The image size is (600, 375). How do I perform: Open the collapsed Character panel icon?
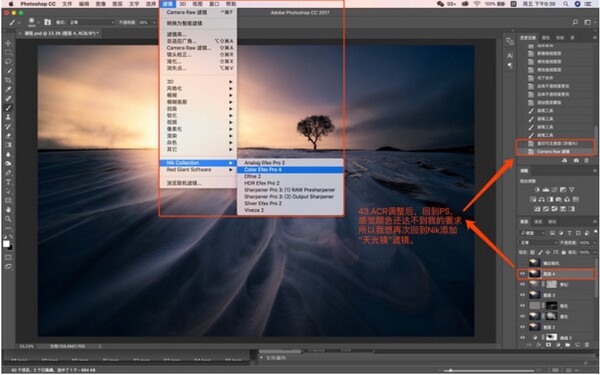(x=510, y=56)
